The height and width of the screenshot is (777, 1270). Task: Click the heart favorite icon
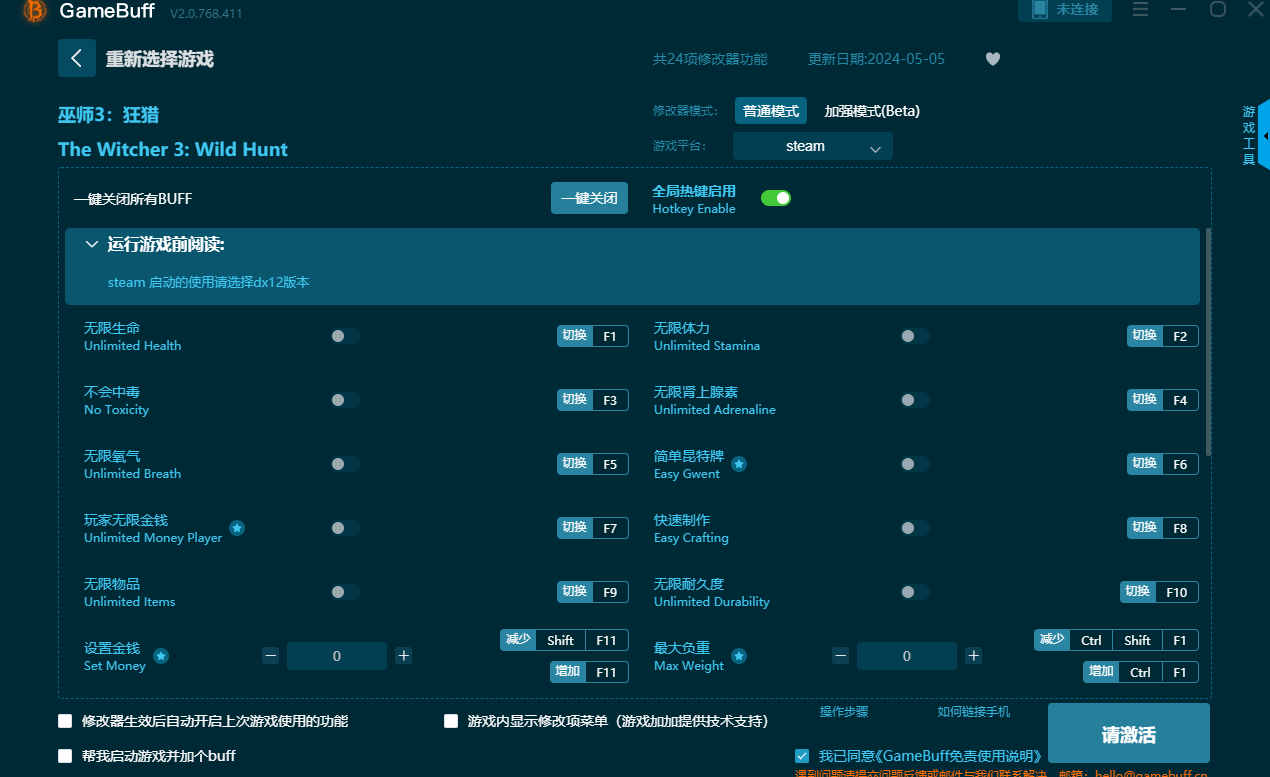(x=992, y=59)
